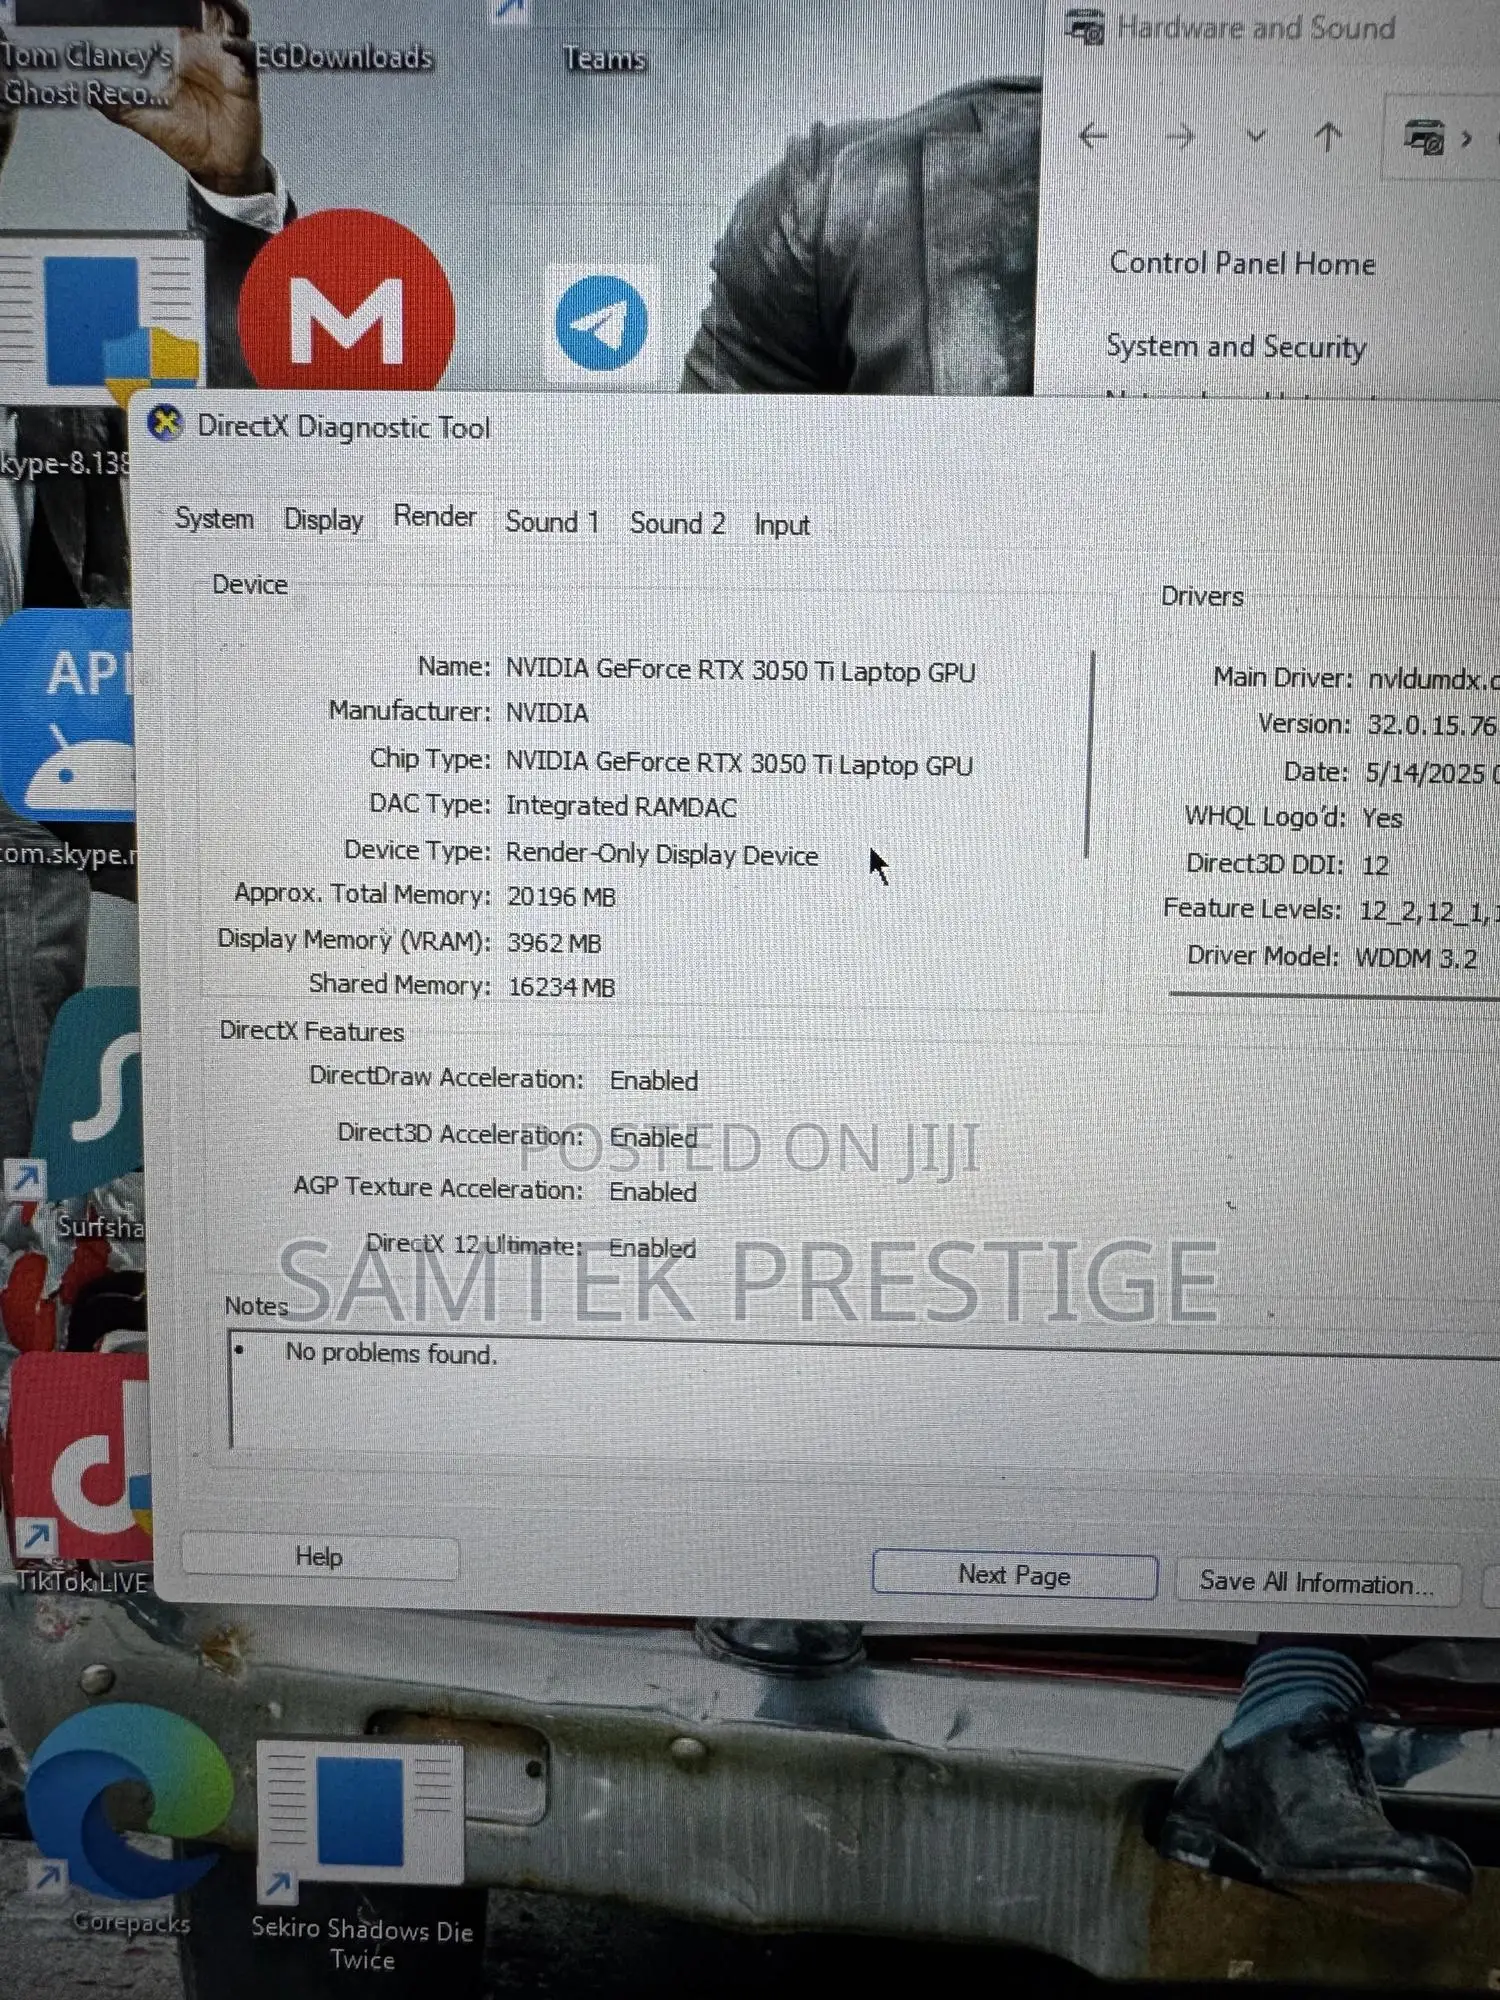Select the 16234 MB shared memory value

point(561,987)
